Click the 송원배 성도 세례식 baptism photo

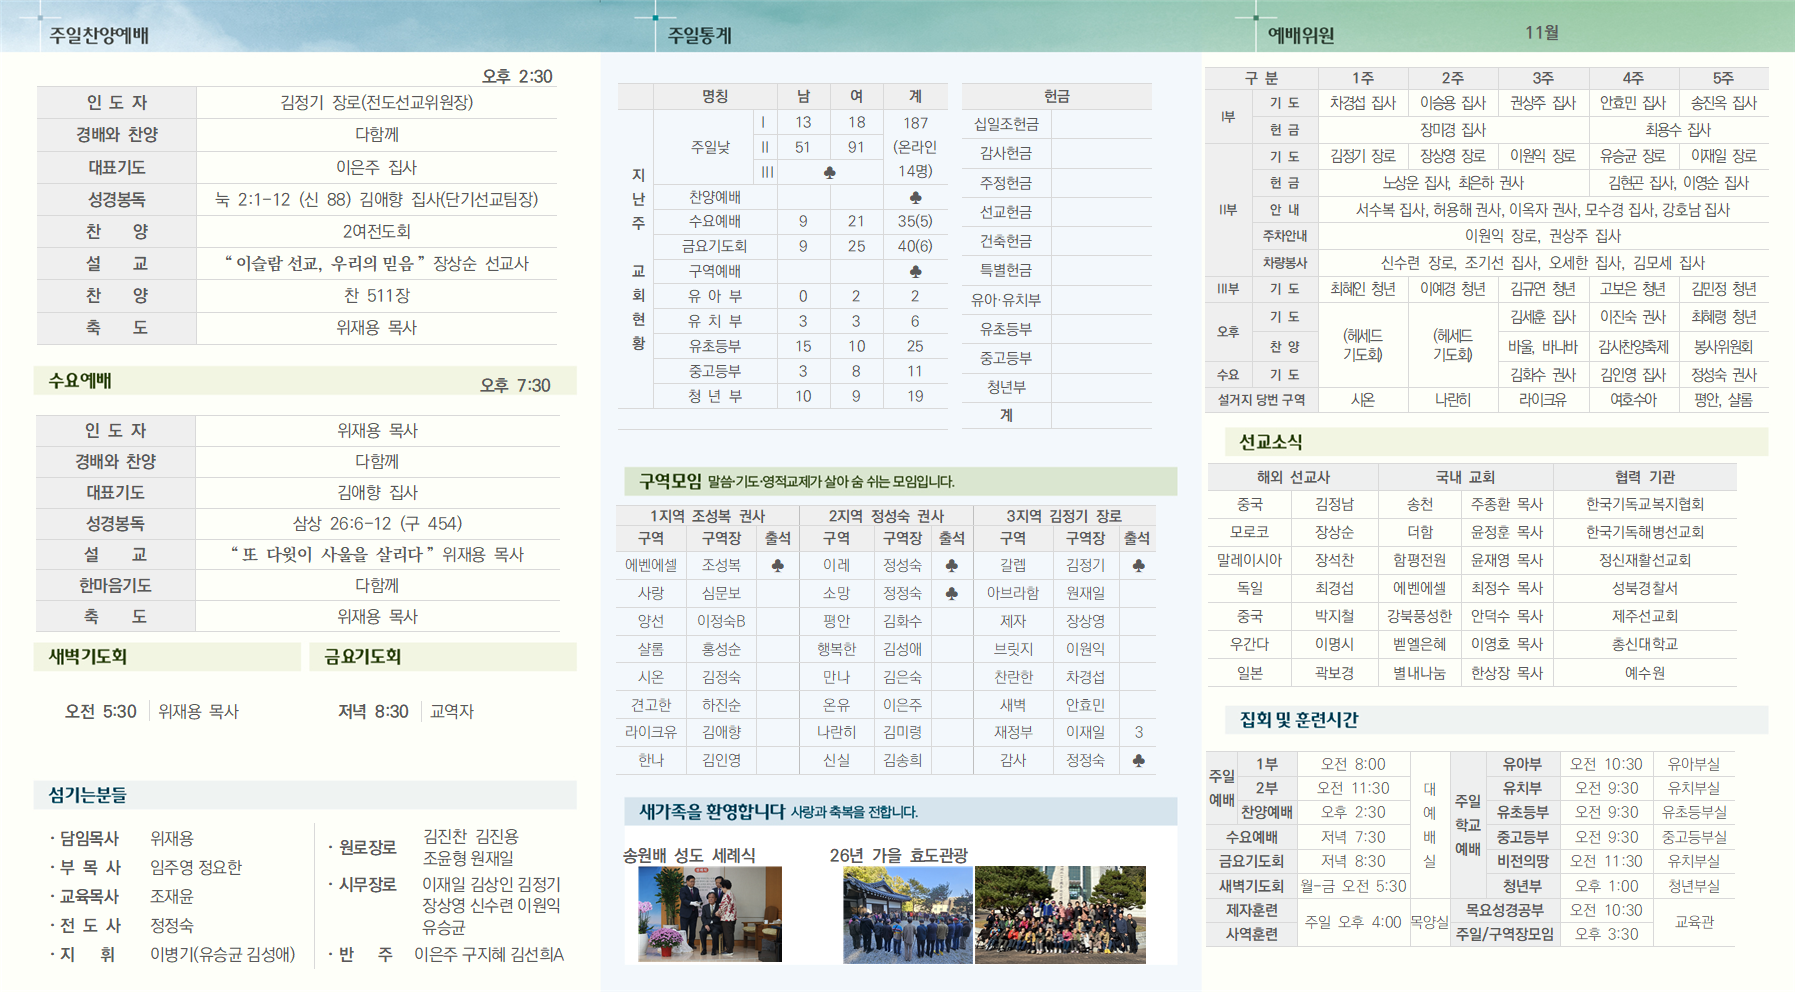click(710, 914)
